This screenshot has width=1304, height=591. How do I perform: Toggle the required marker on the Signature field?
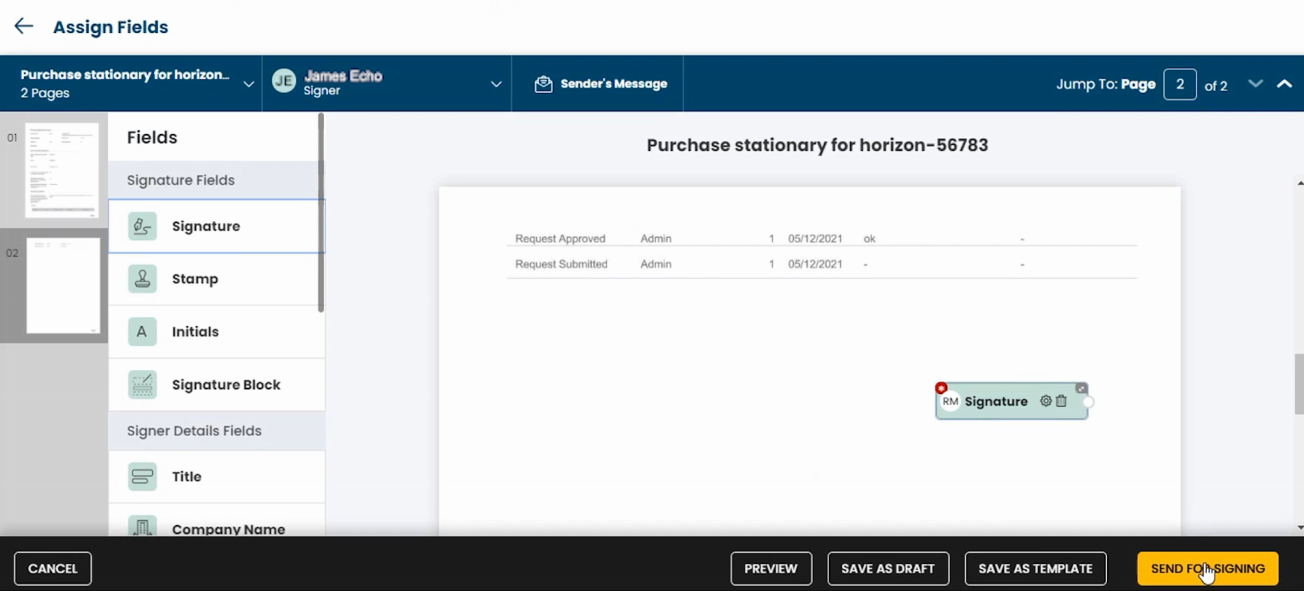pos(941,387)
